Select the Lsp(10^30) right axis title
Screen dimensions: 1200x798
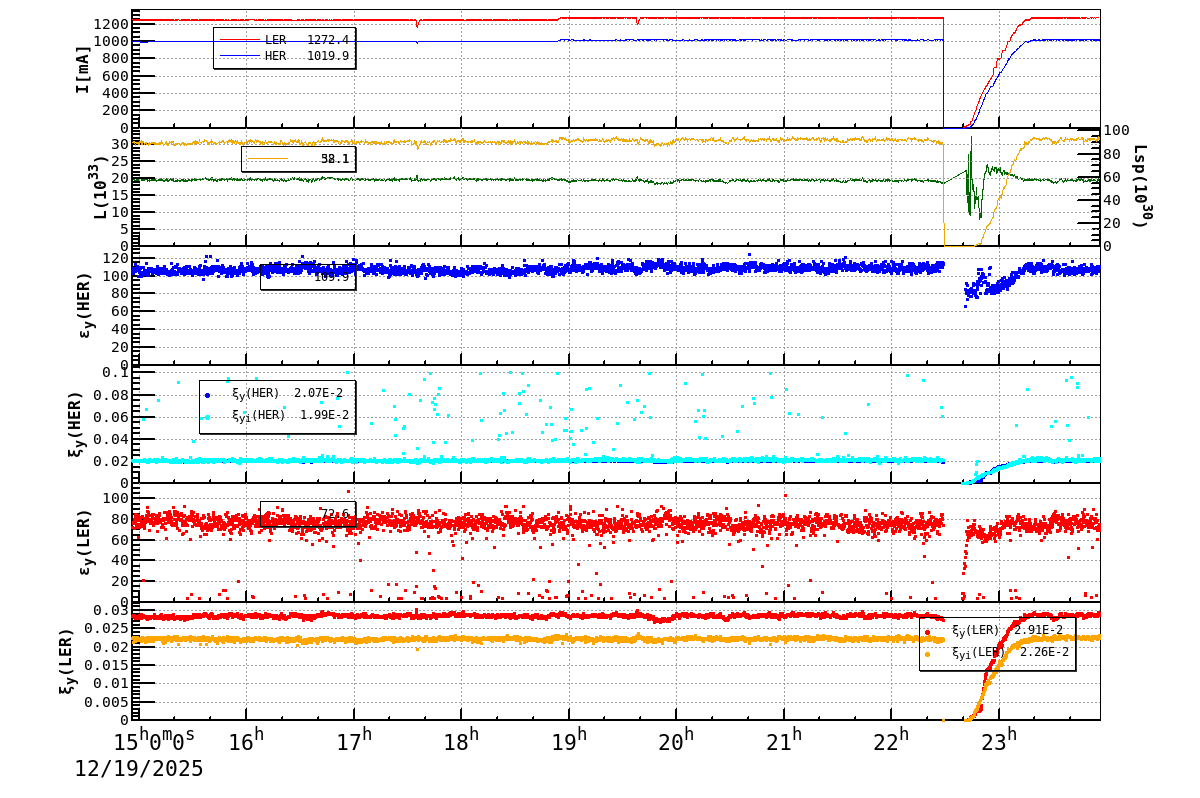pos(1141,186)
